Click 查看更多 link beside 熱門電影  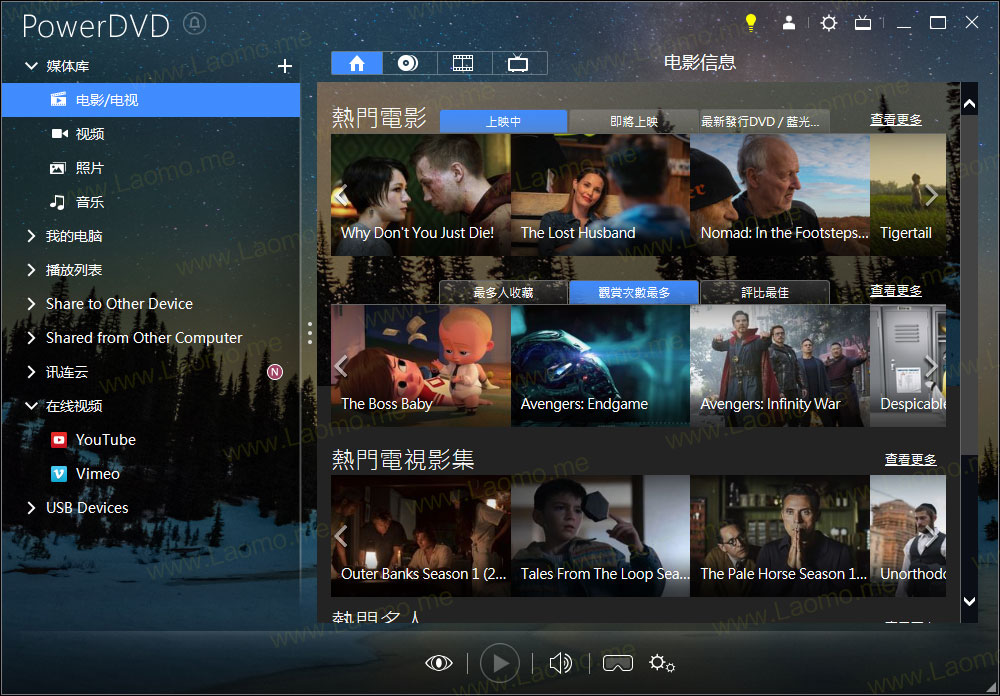(x=896, y=119)
